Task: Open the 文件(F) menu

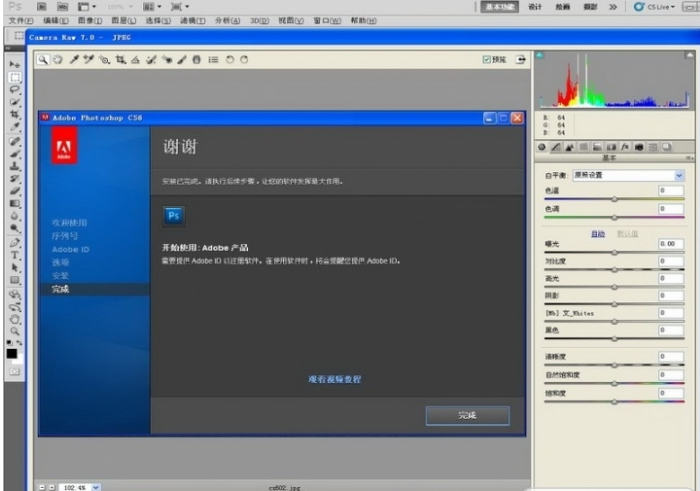Action: pyautogui.click(x=21, y=21)
